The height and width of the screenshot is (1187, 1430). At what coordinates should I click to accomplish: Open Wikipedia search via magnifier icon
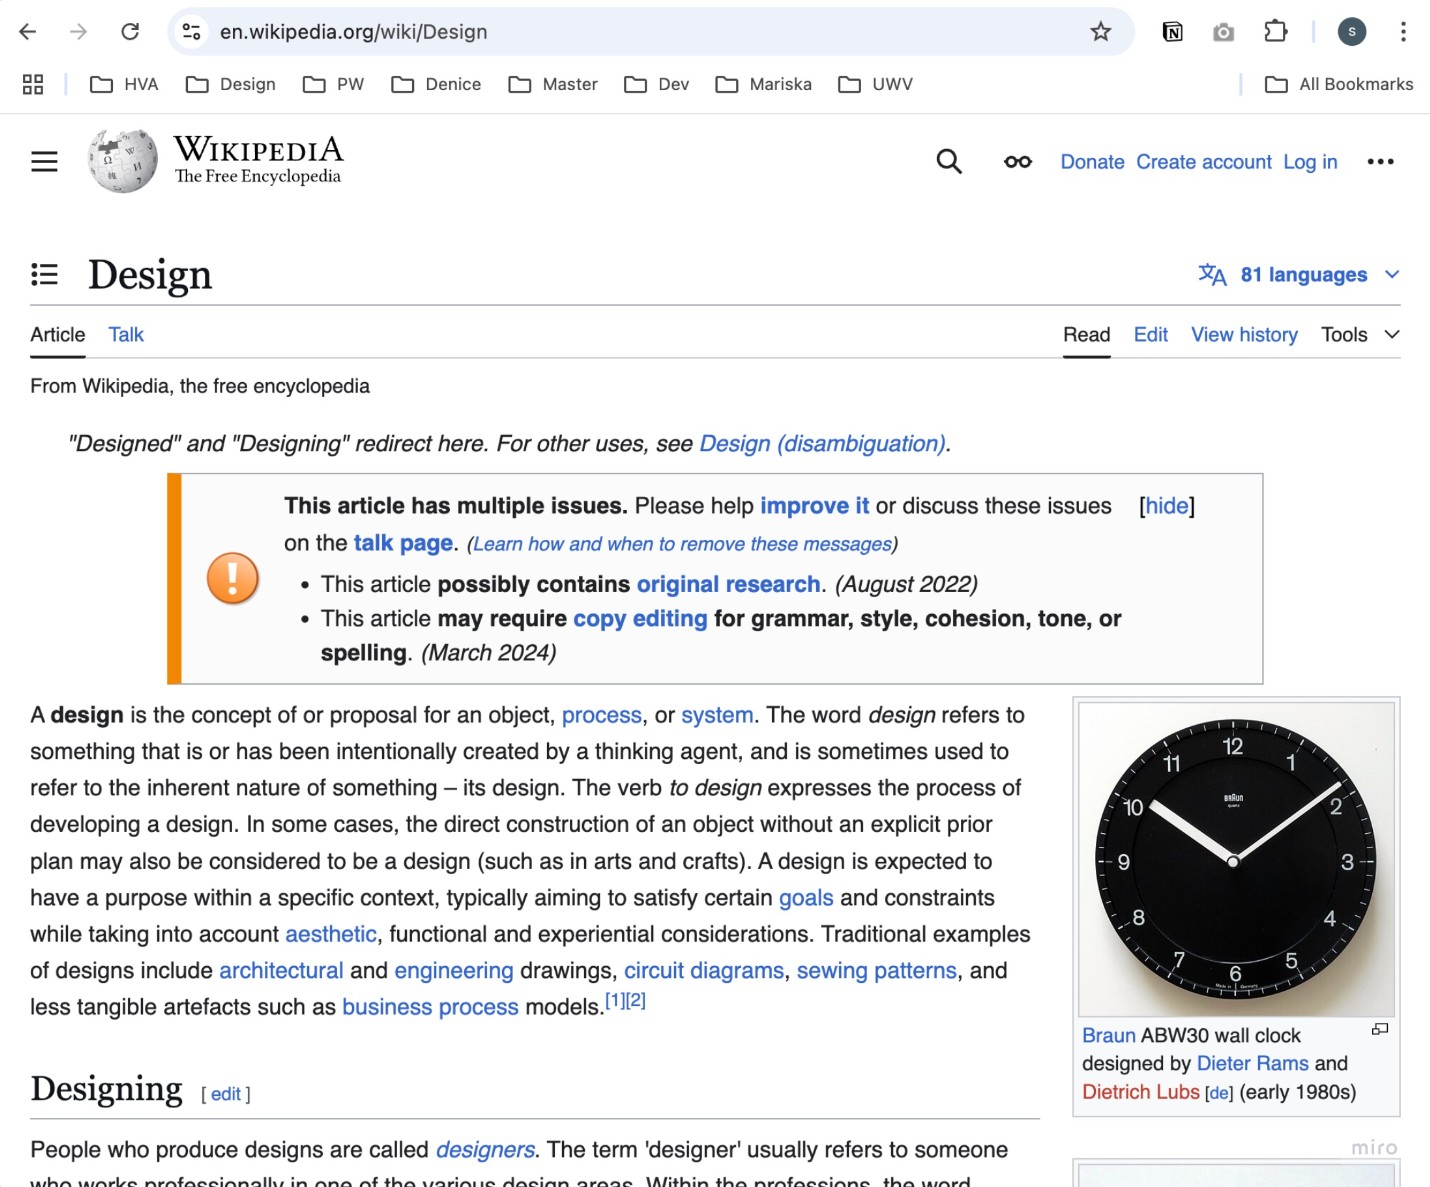click(x=949, y=161)
